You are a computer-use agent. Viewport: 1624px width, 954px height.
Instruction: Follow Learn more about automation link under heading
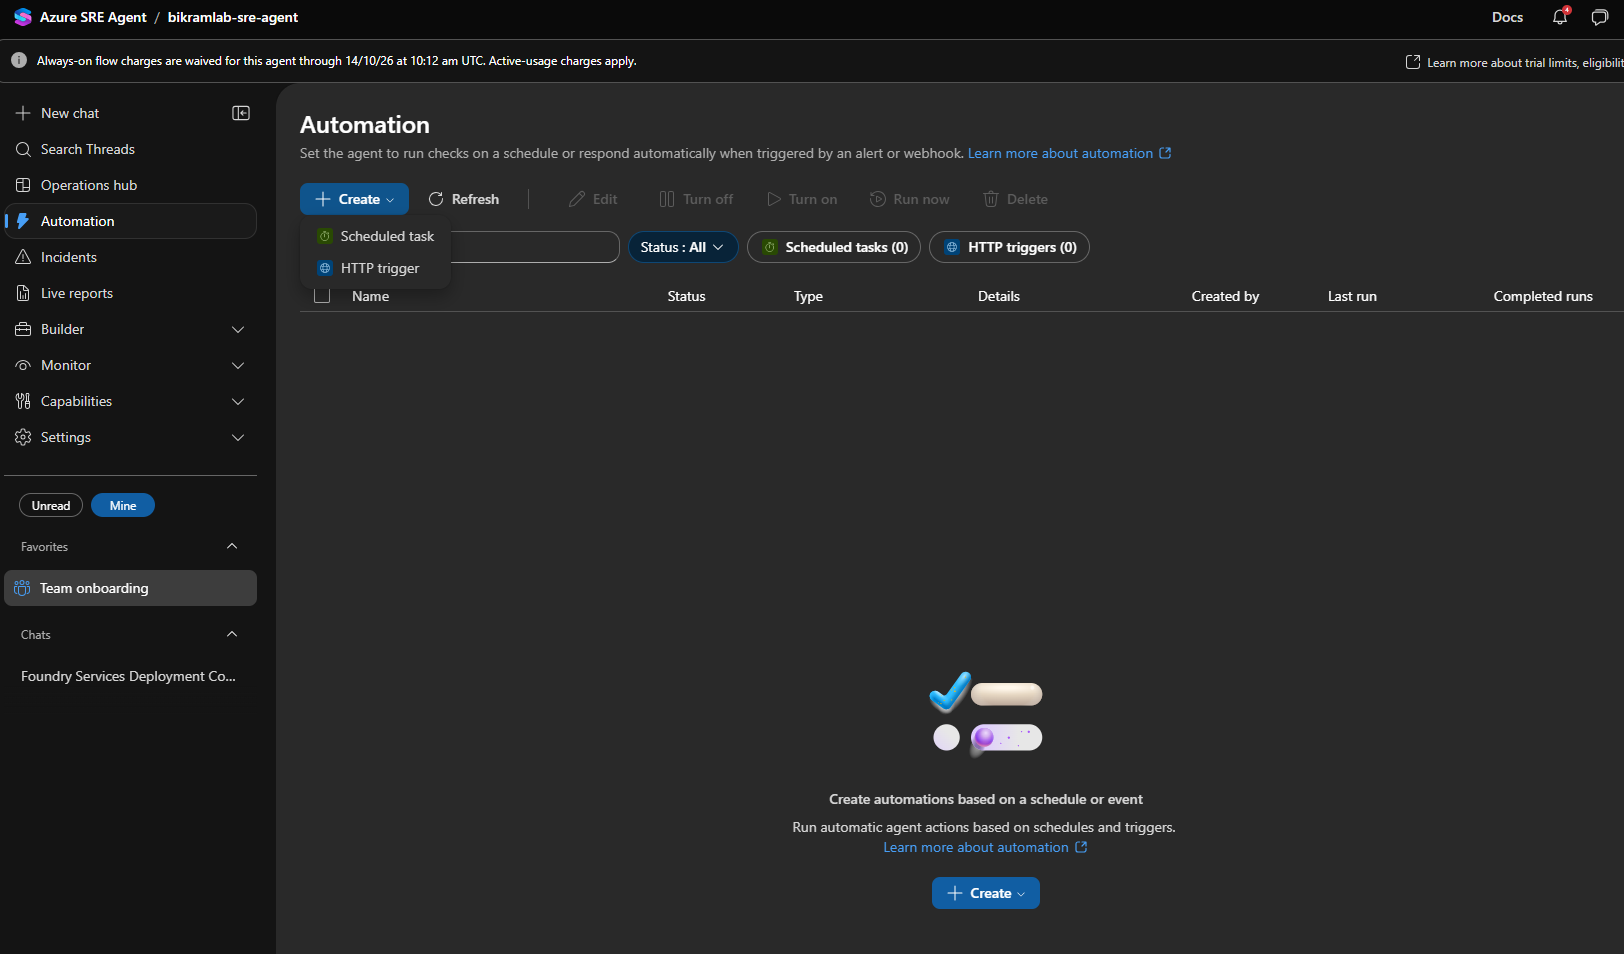tap(1069, 153)
